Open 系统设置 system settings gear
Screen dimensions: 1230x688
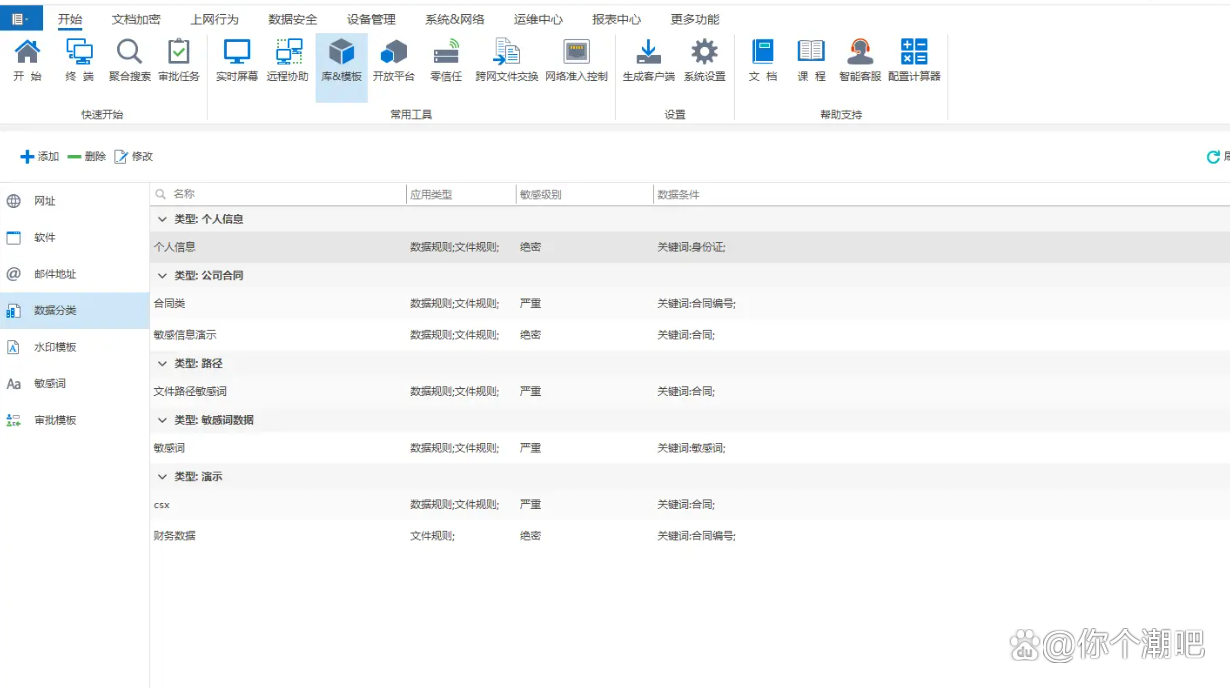tap(704, 60)
